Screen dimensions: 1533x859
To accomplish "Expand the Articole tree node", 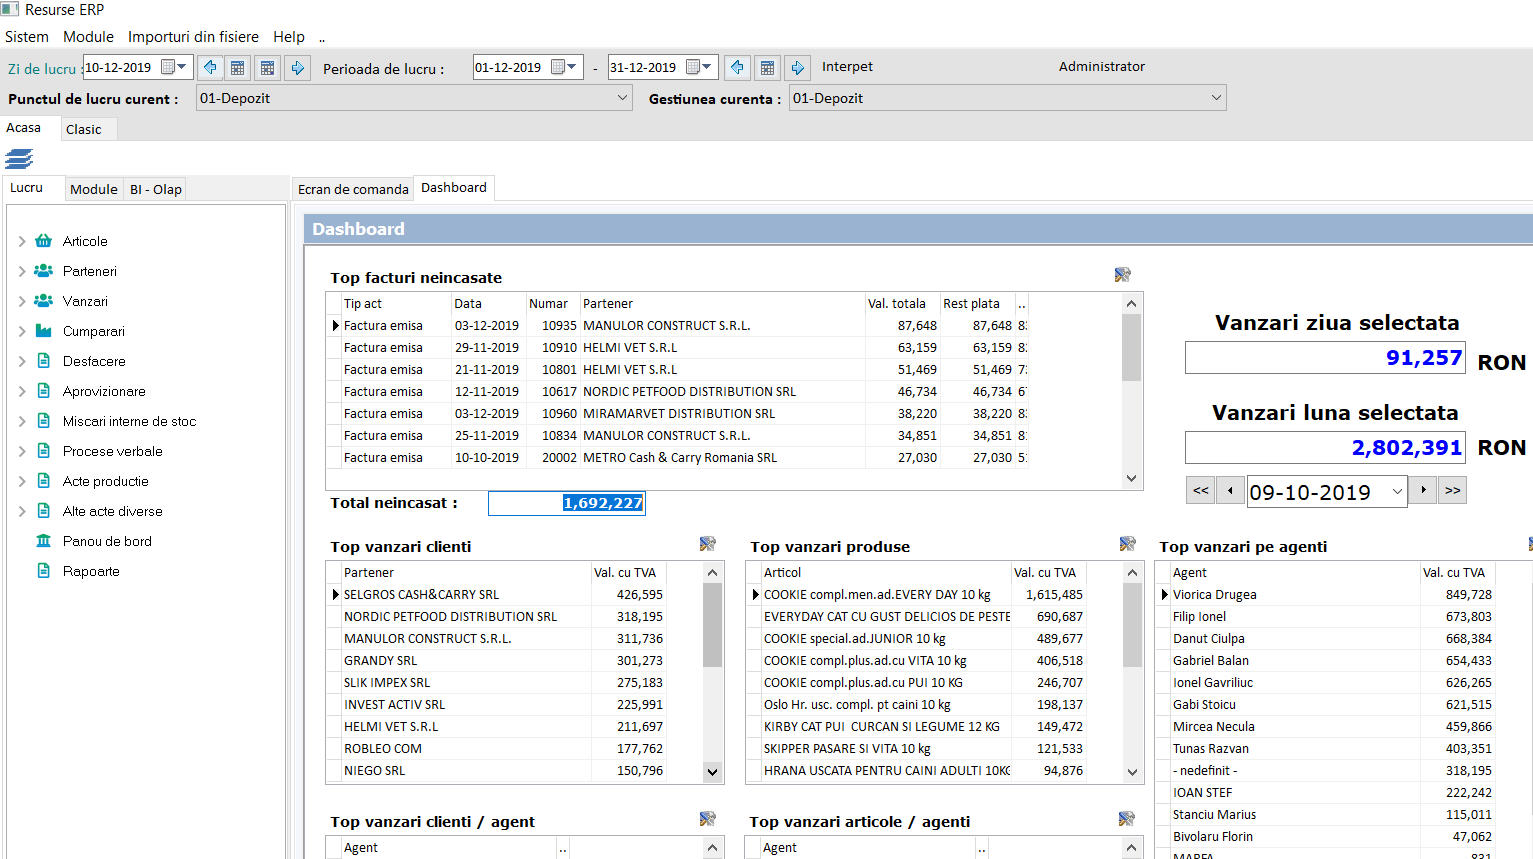I will 22,241.
